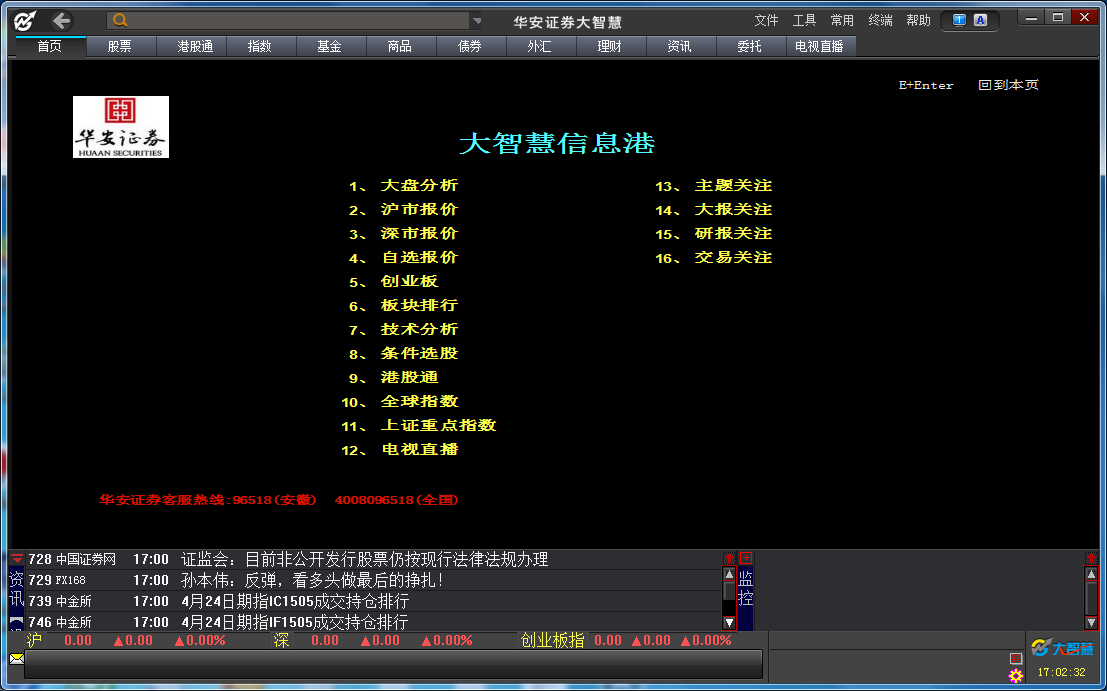1107x691 pixels.
Task: Click the red right-arrow box icon above 监控
Action: pyautogui.click(x=746, y=558)
